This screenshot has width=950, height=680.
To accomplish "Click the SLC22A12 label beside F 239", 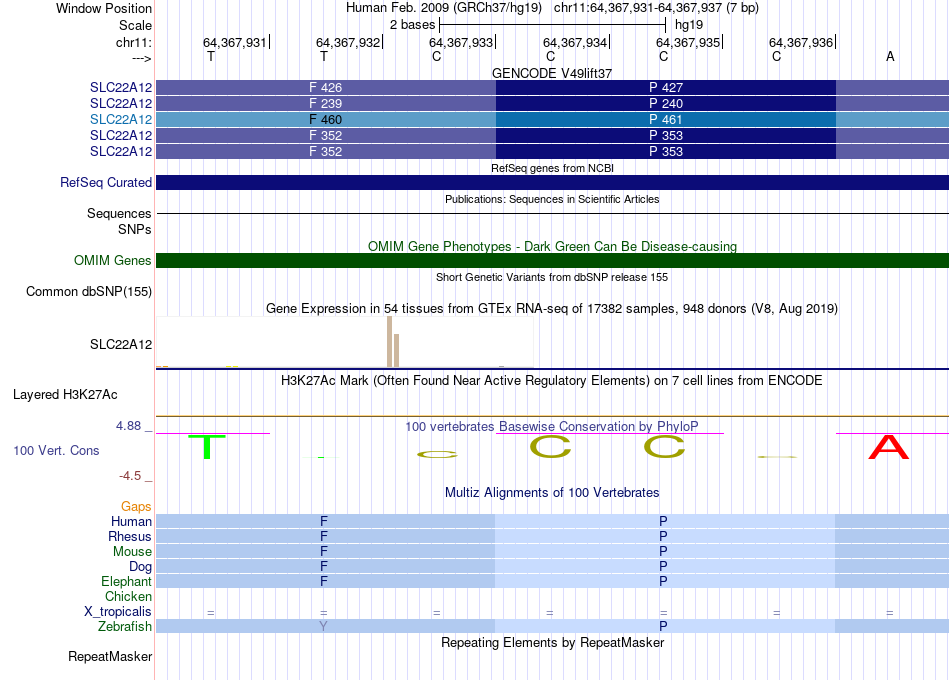I will (121, 104).
